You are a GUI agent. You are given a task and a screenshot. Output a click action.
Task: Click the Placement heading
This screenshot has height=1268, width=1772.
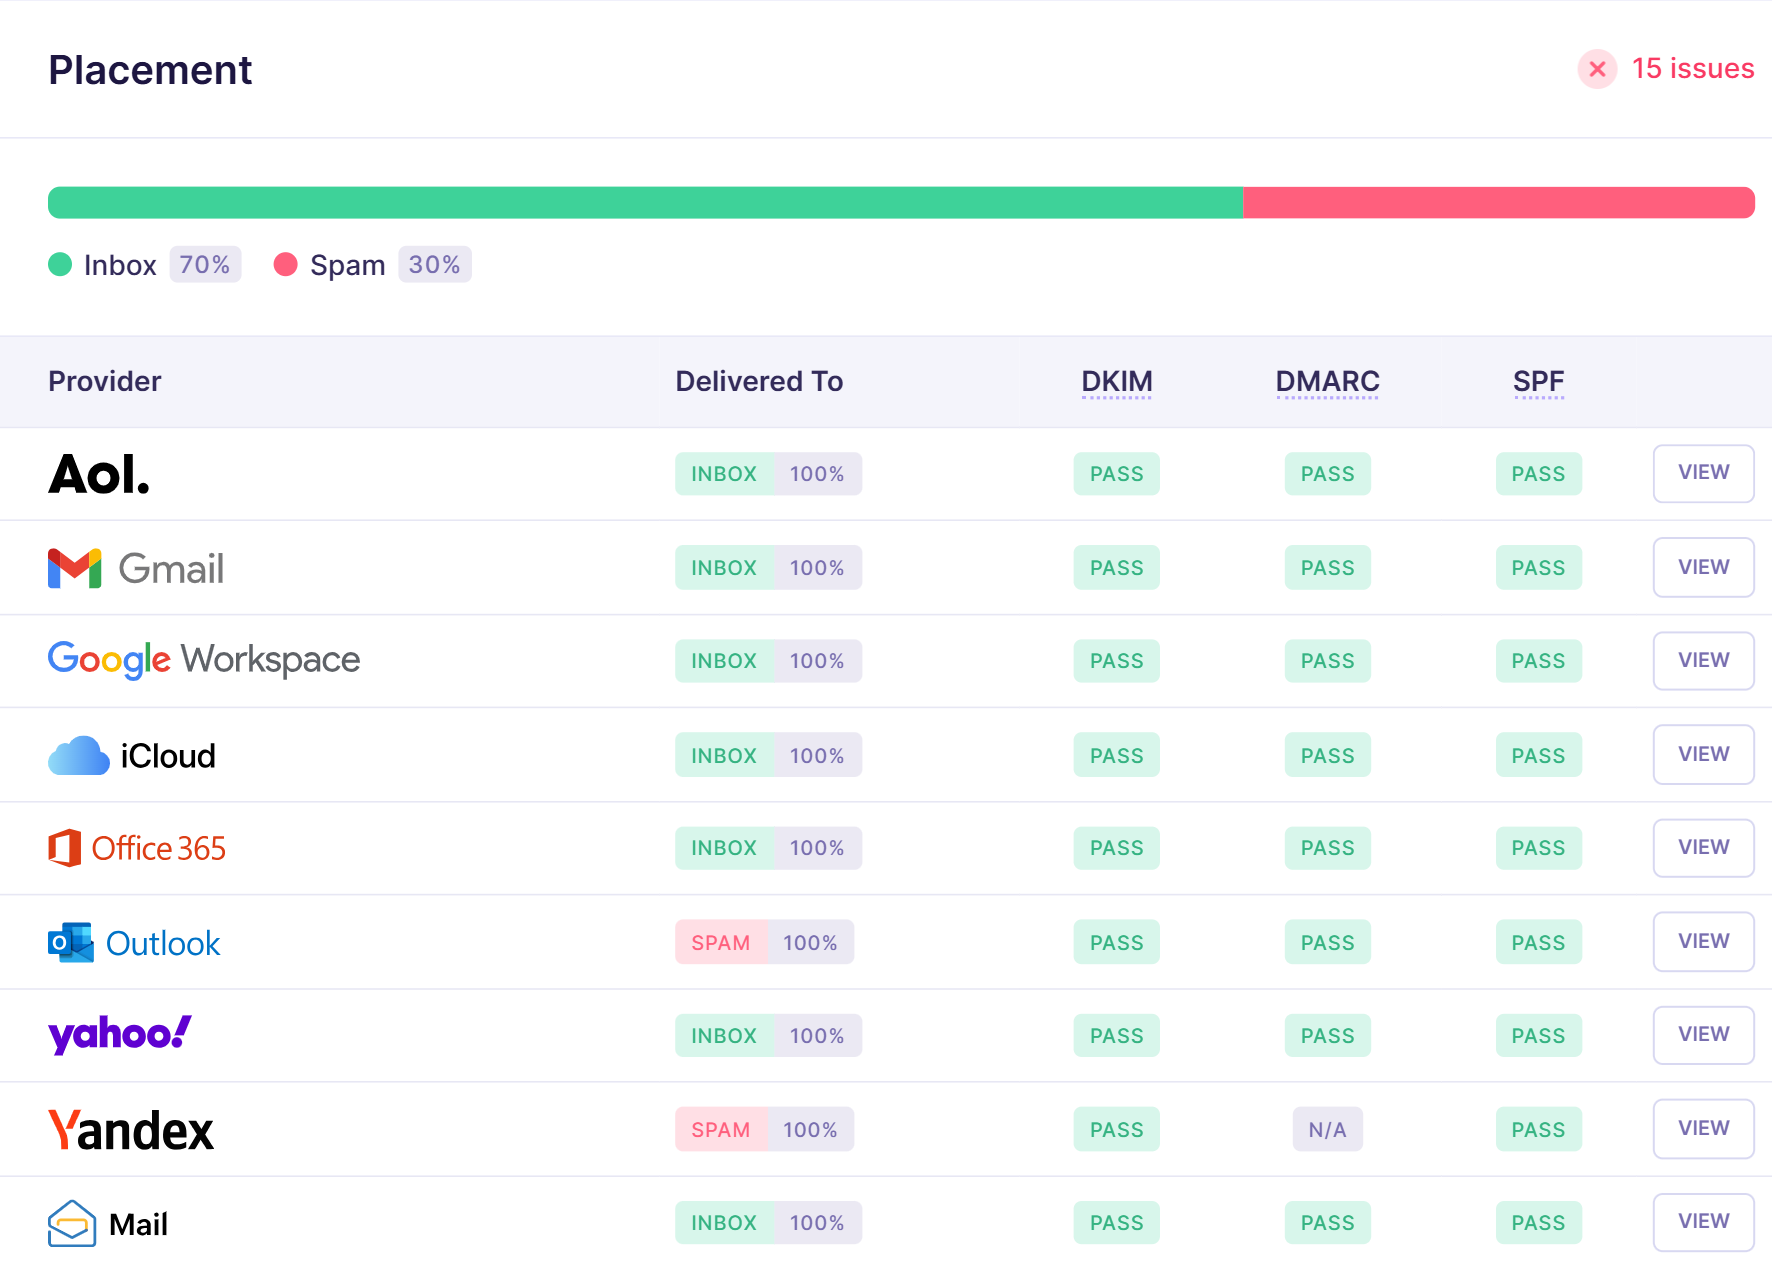(150, 70)
